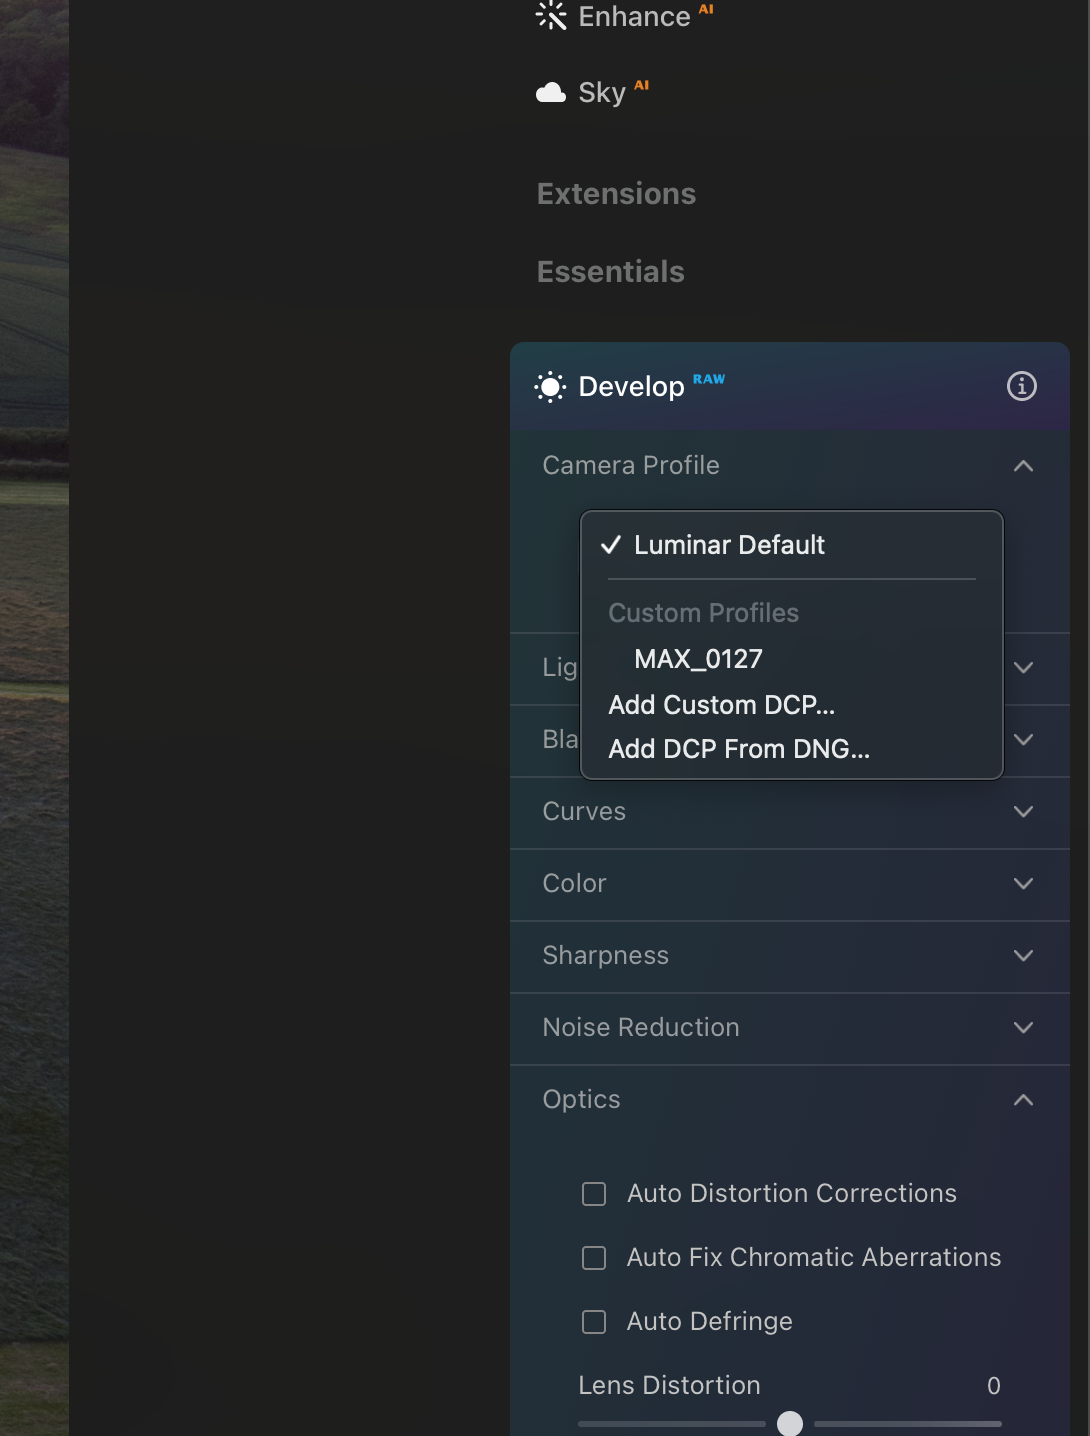This screenshot has width=1090, height=1436.
Task: Expand the Curves section
Action: (x=790, y=812)
